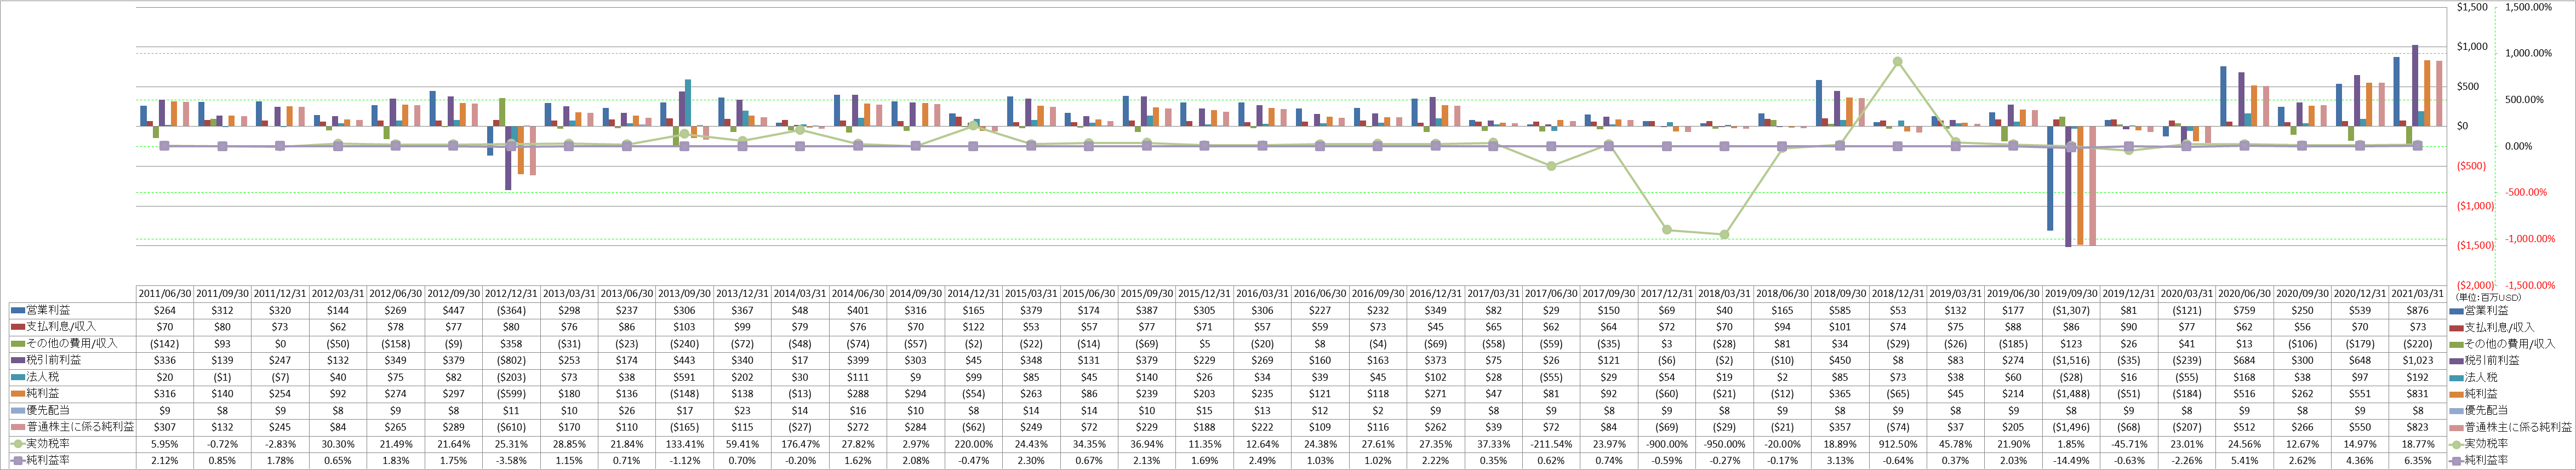
Task: Click 純利益 value ($1,488) for 2019/09/30
Action: click(2070, 394)
